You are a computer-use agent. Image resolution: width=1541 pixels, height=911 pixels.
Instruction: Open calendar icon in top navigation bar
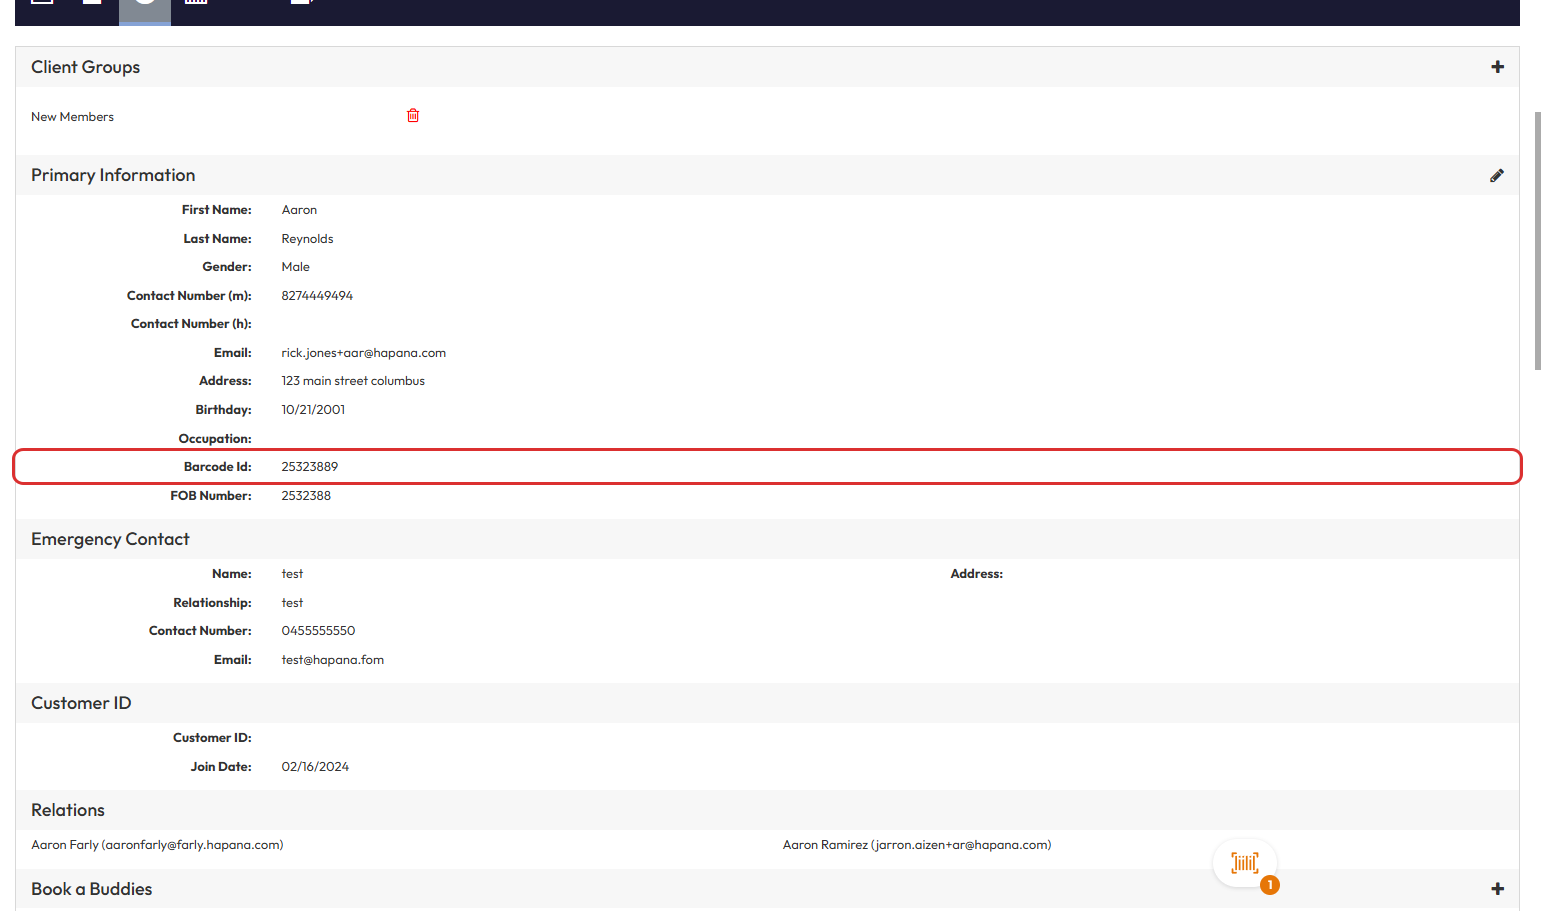196,3
